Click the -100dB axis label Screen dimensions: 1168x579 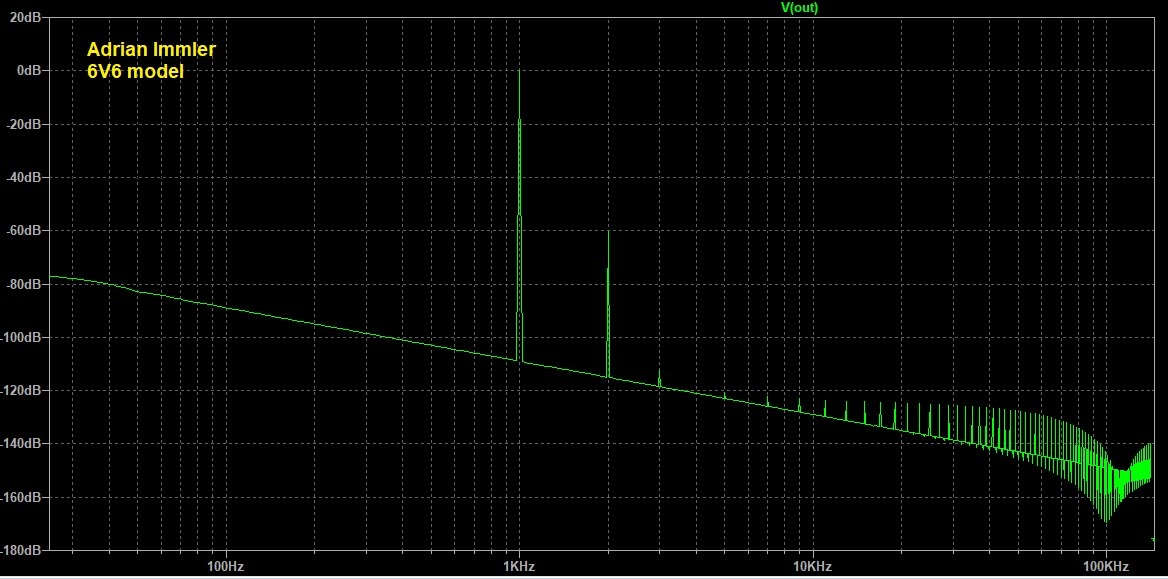[21, 338]
